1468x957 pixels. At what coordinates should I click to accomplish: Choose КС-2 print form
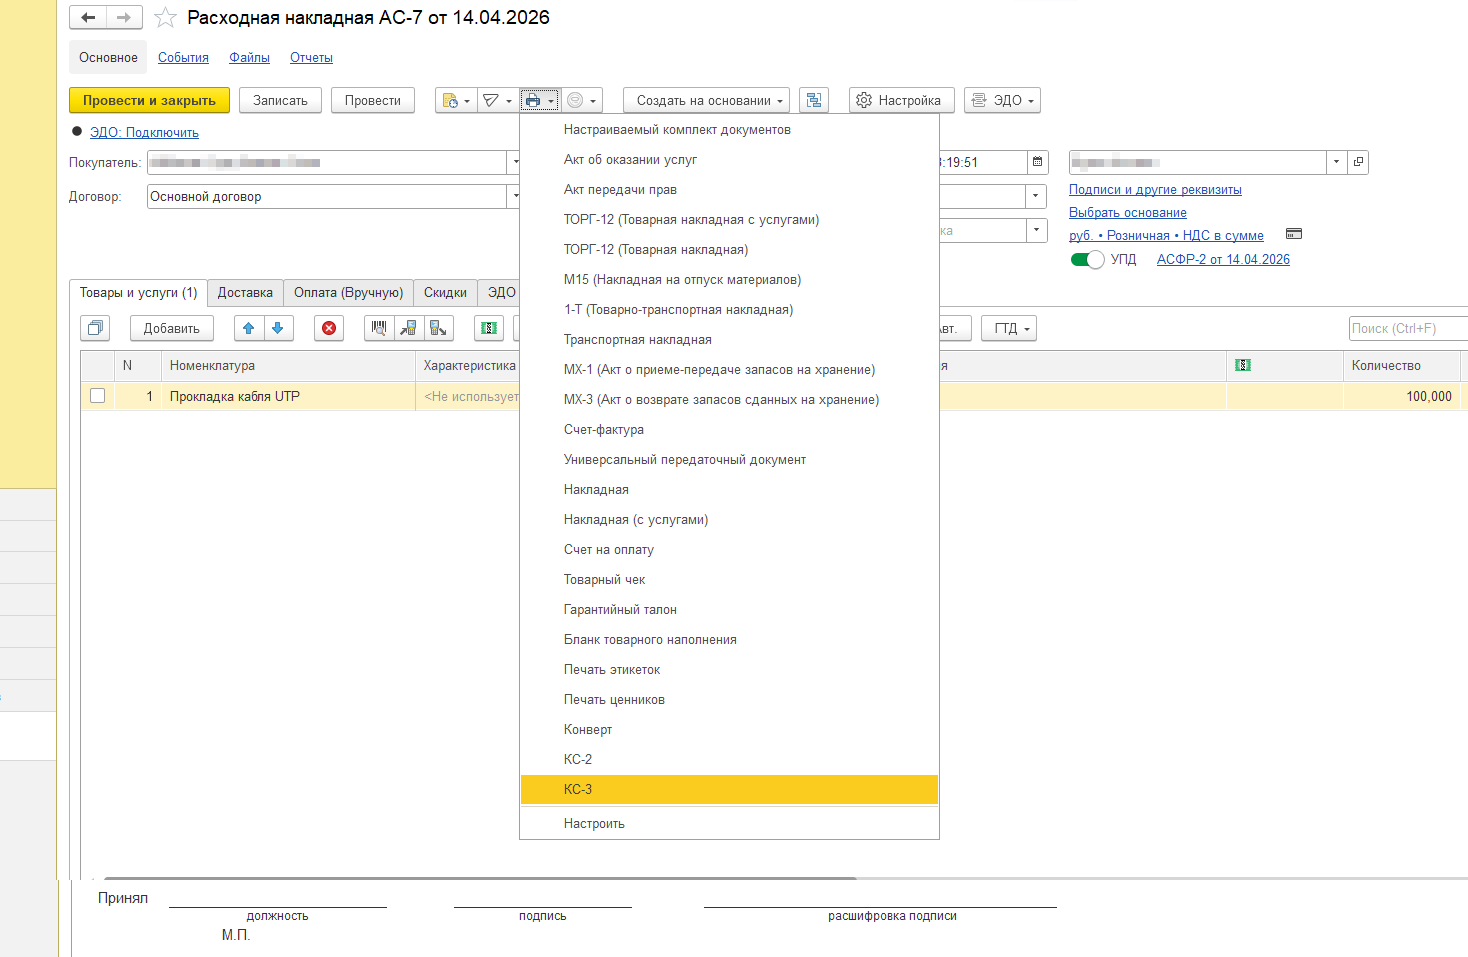[x=729, y=759]
